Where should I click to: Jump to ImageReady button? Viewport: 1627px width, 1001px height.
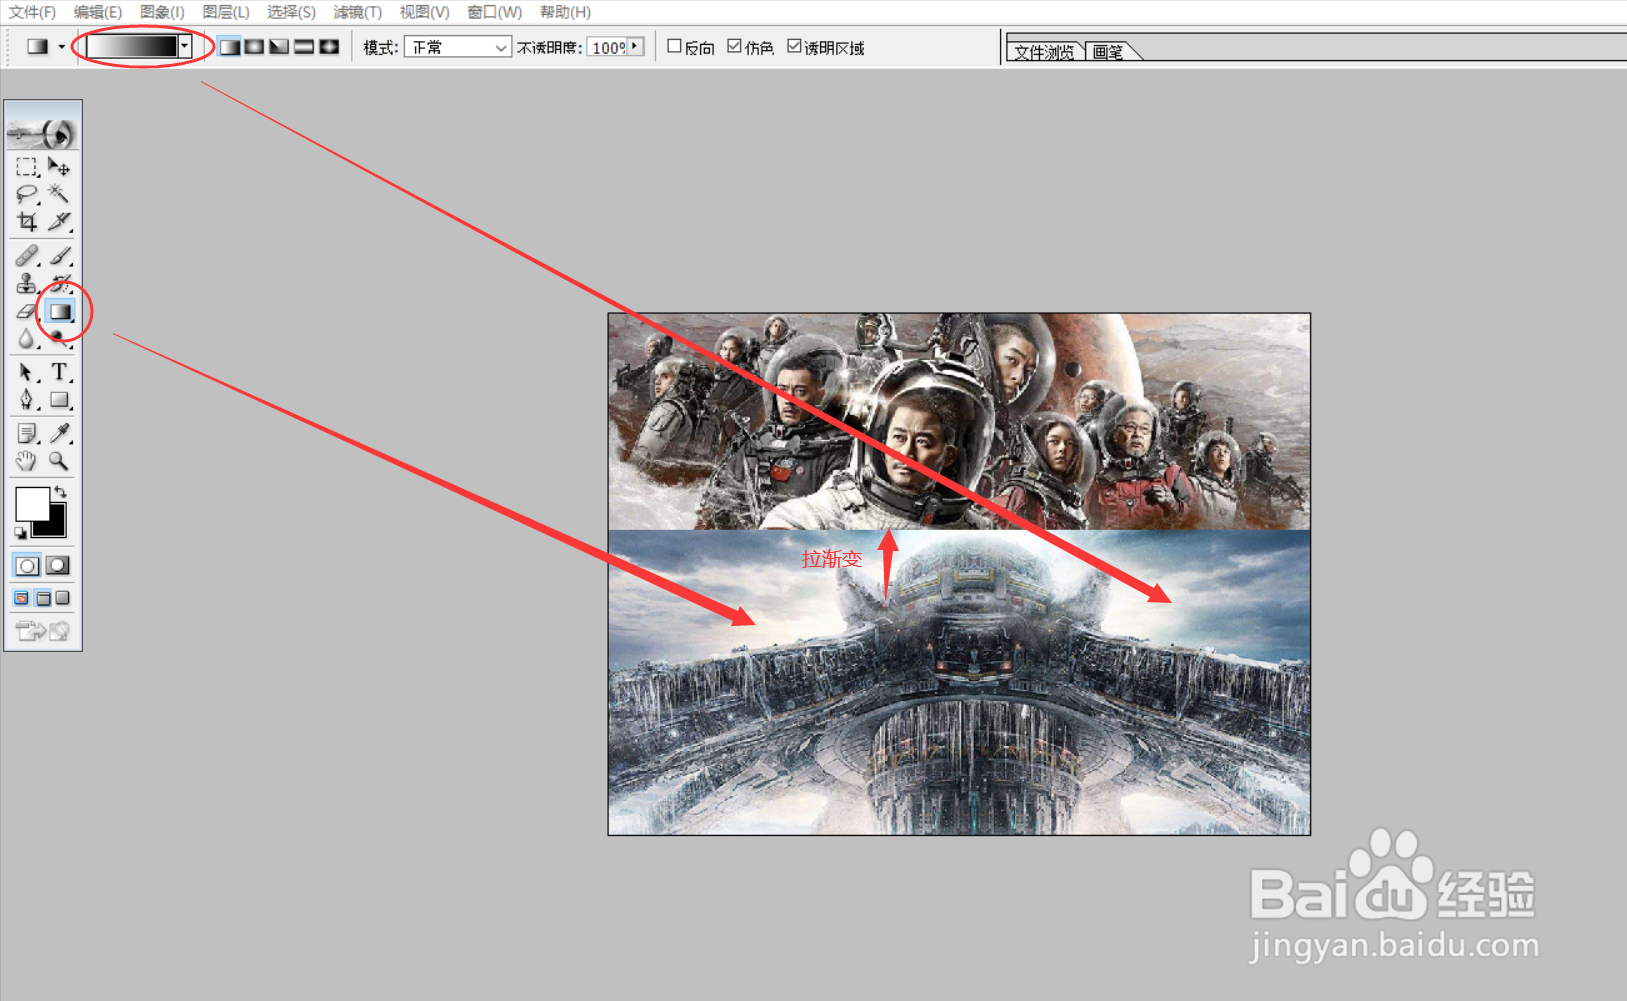click(43, 631)
